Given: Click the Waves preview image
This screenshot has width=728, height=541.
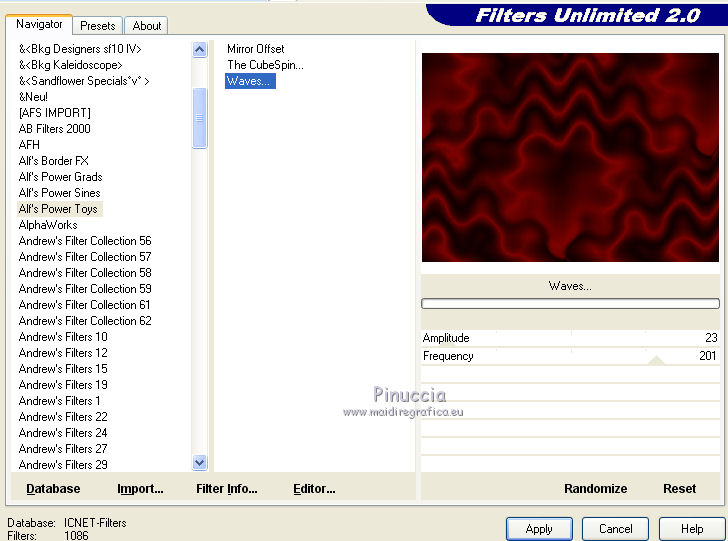Looking at the screenshot, I should click(x=570, y=157).
